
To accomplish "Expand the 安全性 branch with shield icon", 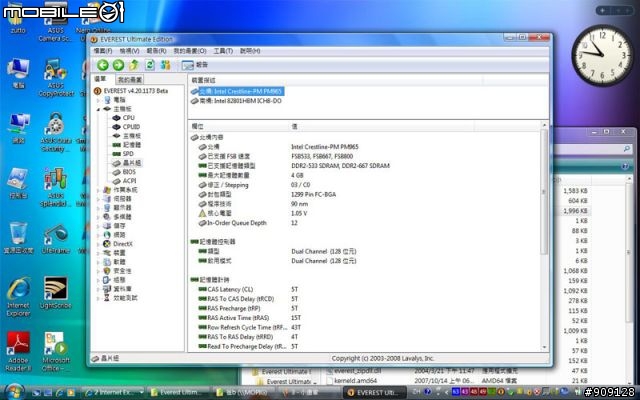I will [98, 271].
